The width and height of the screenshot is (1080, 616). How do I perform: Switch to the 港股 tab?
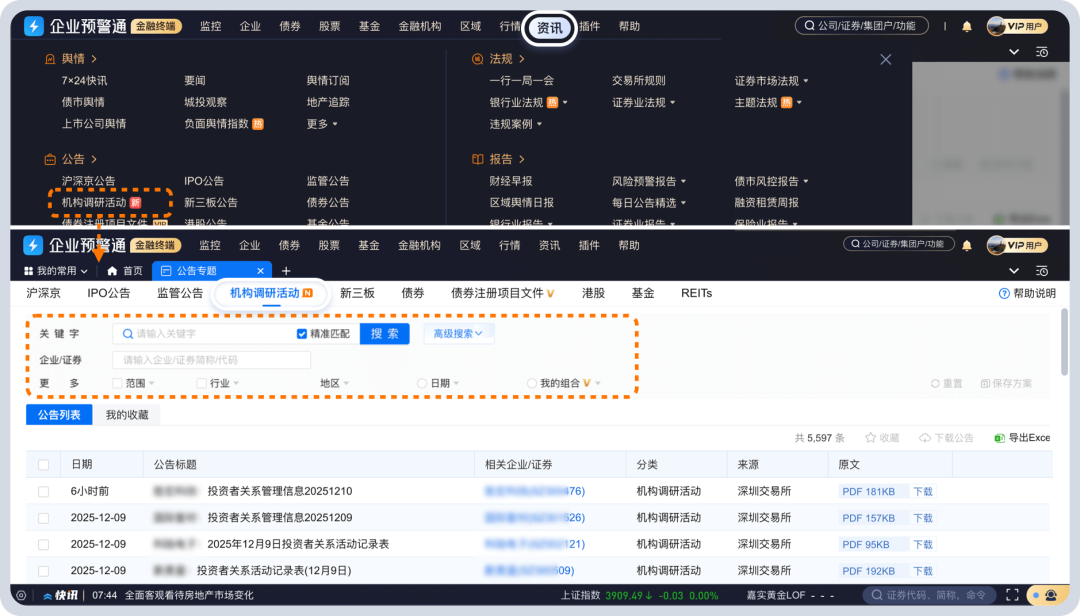pos(593,293)
